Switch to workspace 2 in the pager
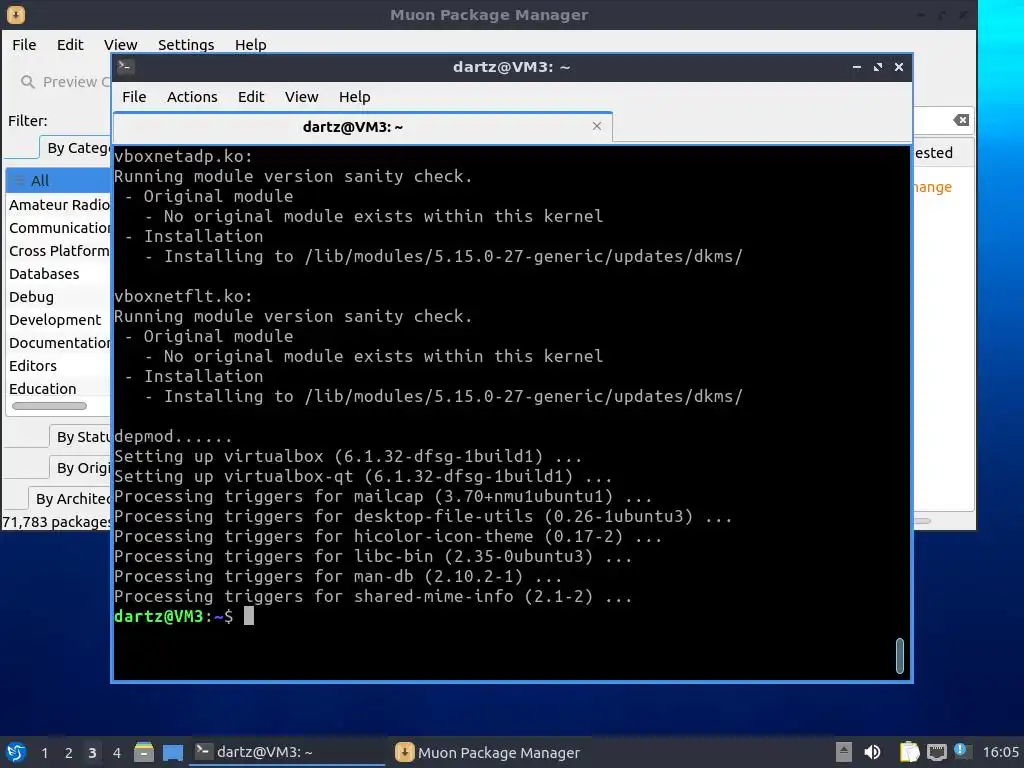 pyautogui.click(x=69, y=753)
